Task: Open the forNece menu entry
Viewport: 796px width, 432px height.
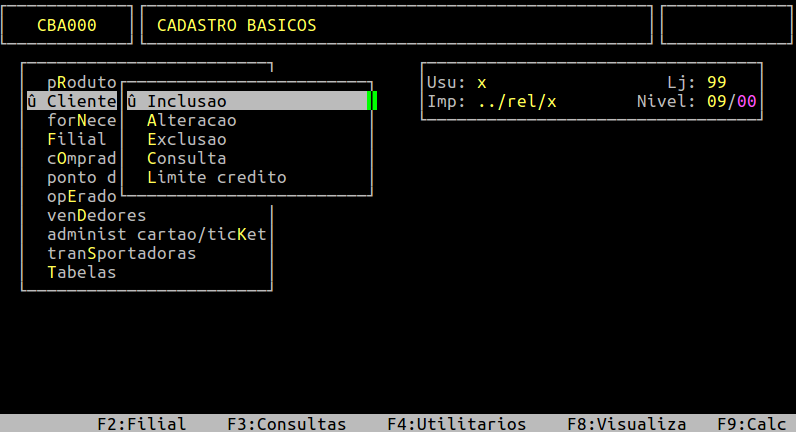Action: pyautogui.click(x=82, y=120)
